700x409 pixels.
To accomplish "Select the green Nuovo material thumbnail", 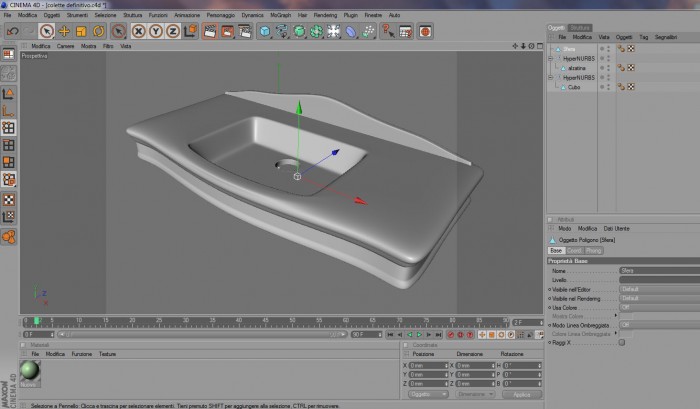I will pyautogui.click(x=30, y=374).
